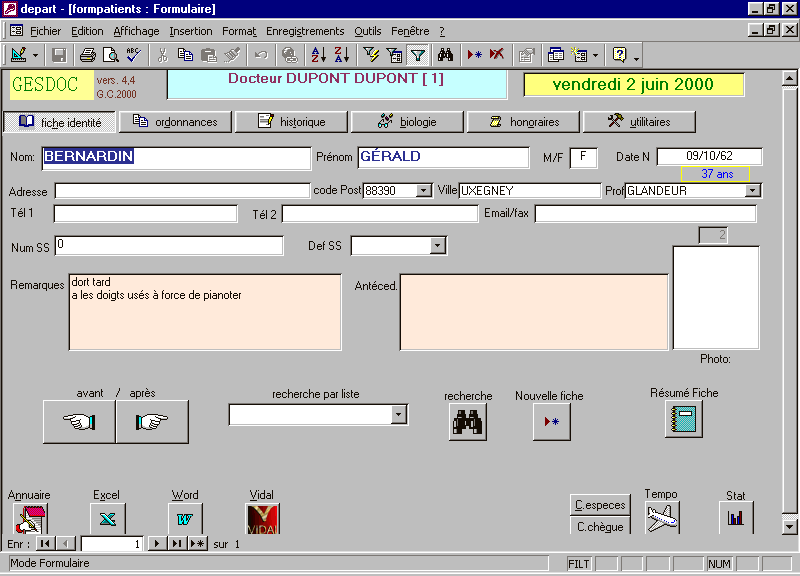Open Office help assistant icon
800x576 pixels.
coord(619,55)
